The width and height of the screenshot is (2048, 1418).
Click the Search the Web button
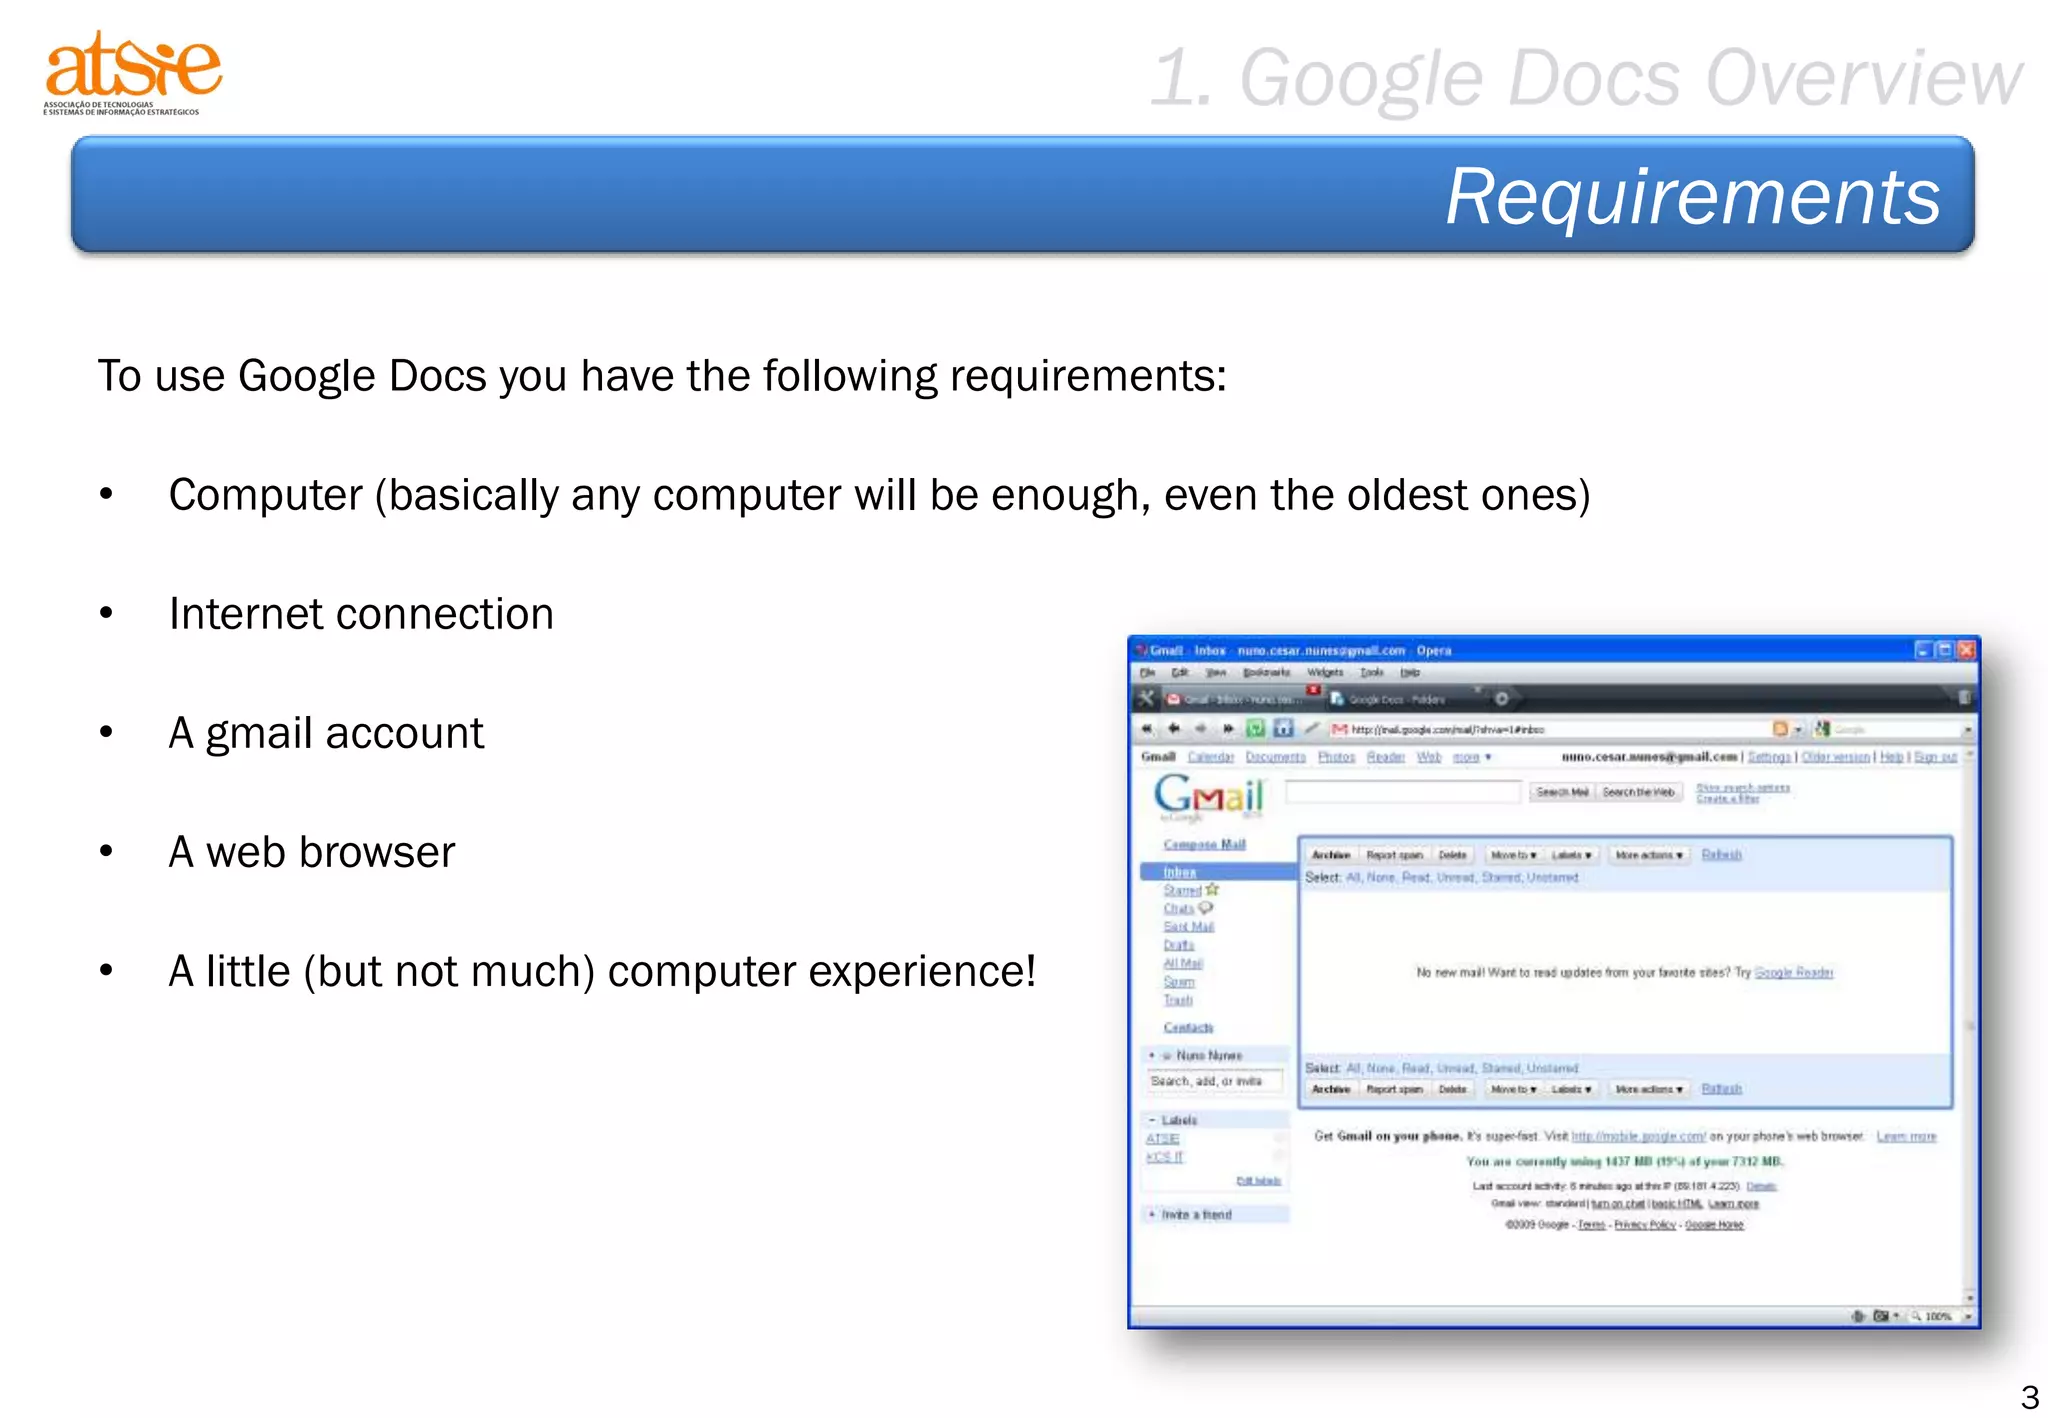1638,792
